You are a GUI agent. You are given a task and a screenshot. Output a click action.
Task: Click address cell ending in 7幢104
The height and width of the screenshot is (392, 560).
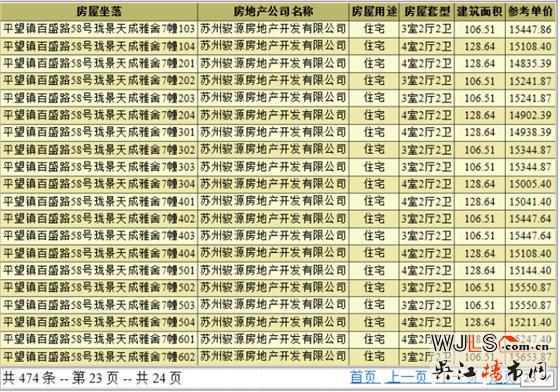[x=99, y=46]
